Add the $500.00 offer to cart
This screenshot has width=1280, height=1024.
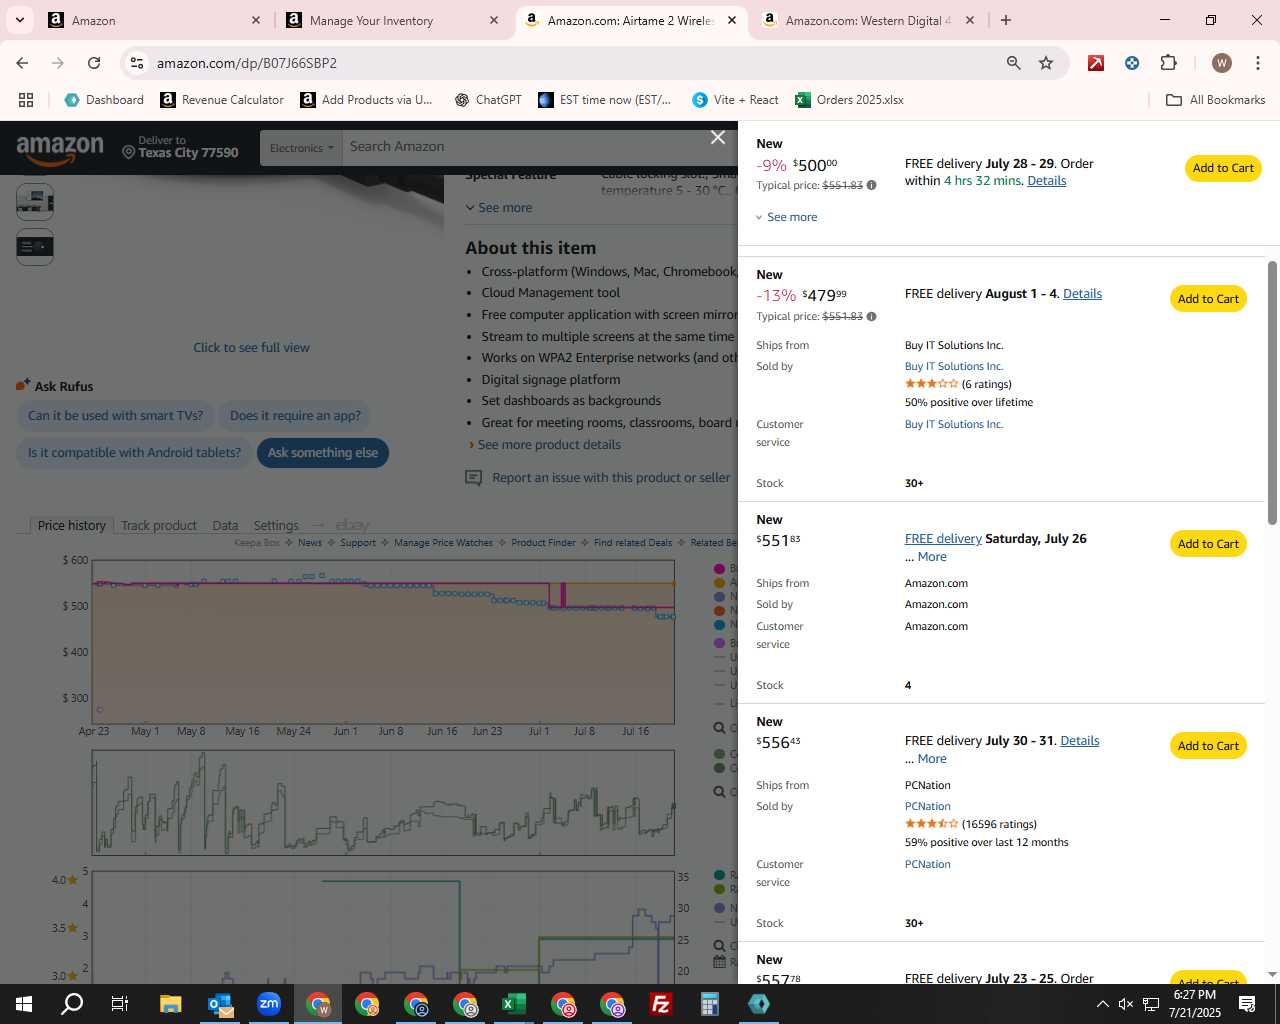(x=1222, y=168)
